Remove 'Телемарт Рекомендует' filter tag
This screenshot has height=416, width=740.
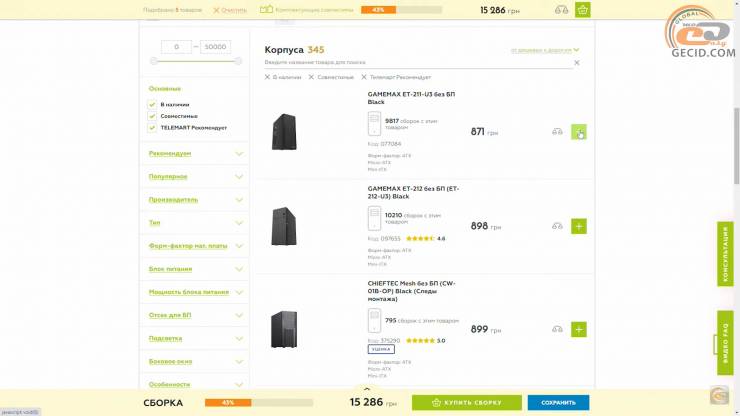click(x=364, y=77)
